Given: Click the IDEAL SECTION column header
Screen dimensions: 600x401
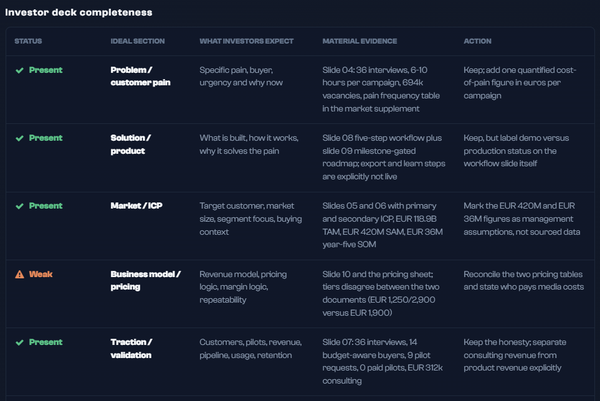Looking at the screenshot, I should pos(138,41).
